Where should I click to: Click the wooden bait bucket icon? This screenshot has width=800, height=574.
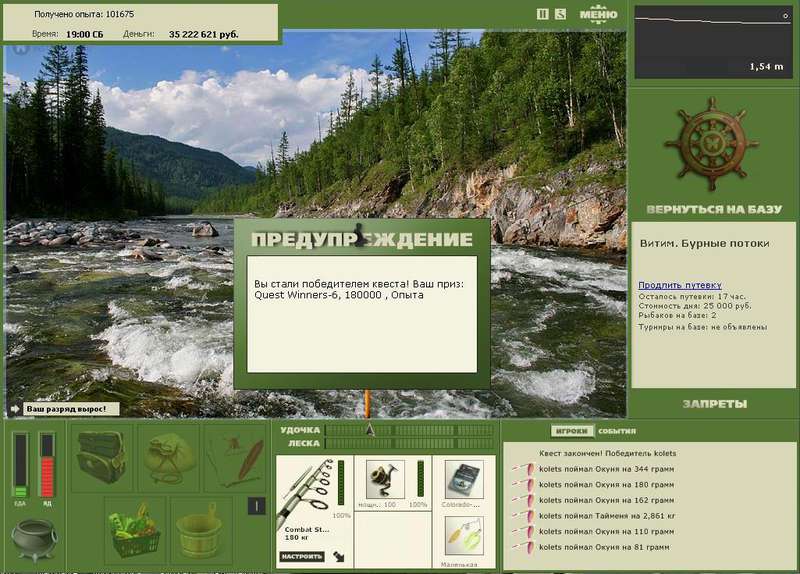coord(199,531)
